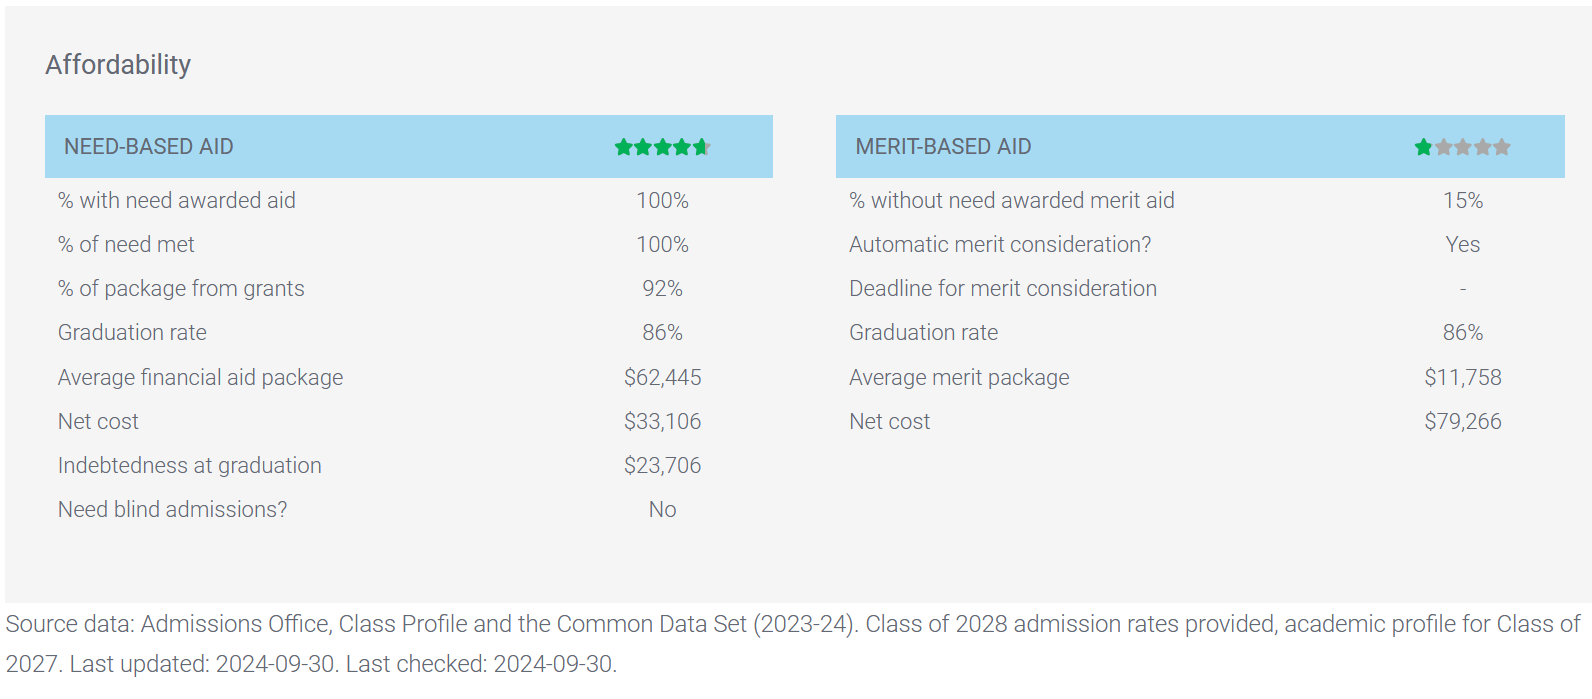1592x699 pixels.
Task: Click the first green star in Need-Based Aid
Action: tap(623, 147)
